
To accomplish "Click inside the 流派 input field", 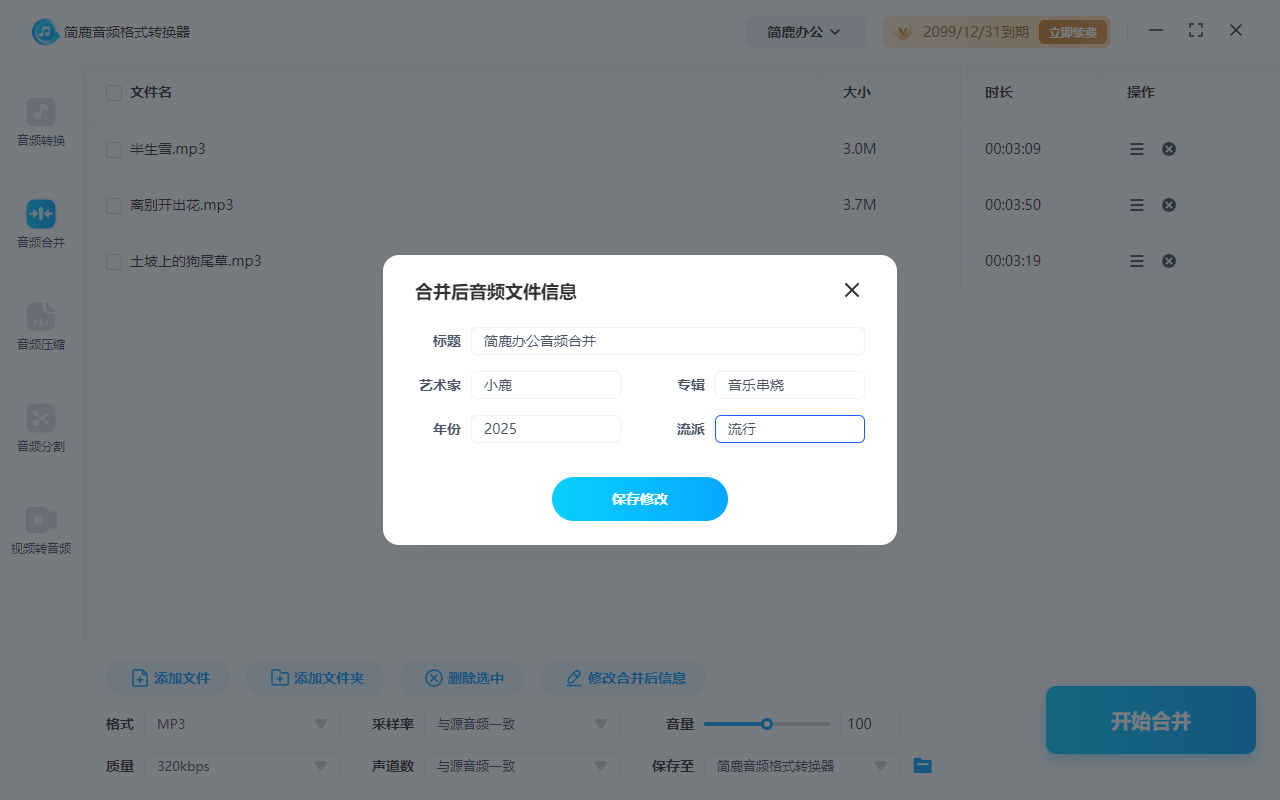I will (x=789, y=428).
